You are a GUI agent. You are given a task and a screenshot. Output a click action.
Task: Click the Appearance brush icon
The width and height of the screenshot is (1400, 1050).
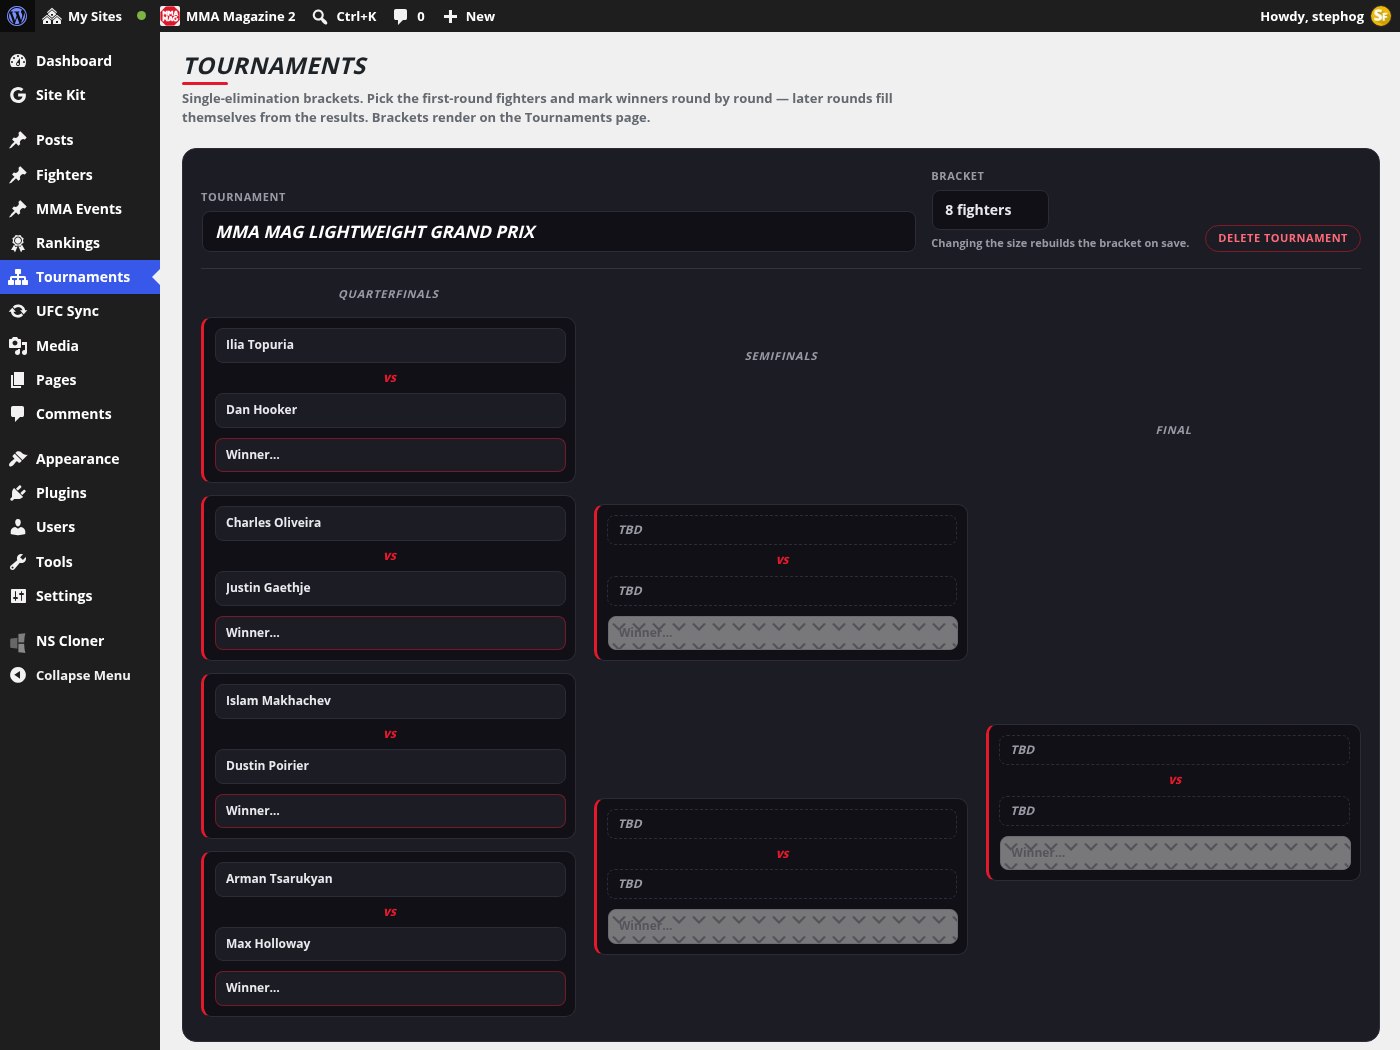pyautogui.click(x=18, y=459)
